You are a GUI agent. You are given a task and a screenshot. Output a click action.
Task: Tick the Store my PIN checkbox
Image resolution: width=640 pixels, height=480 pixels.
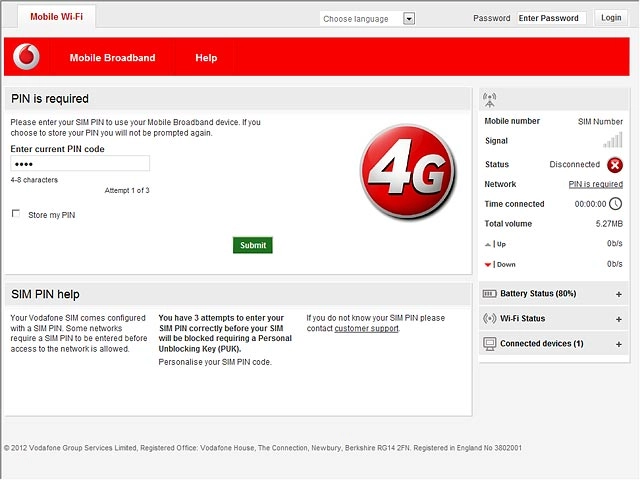16,213
